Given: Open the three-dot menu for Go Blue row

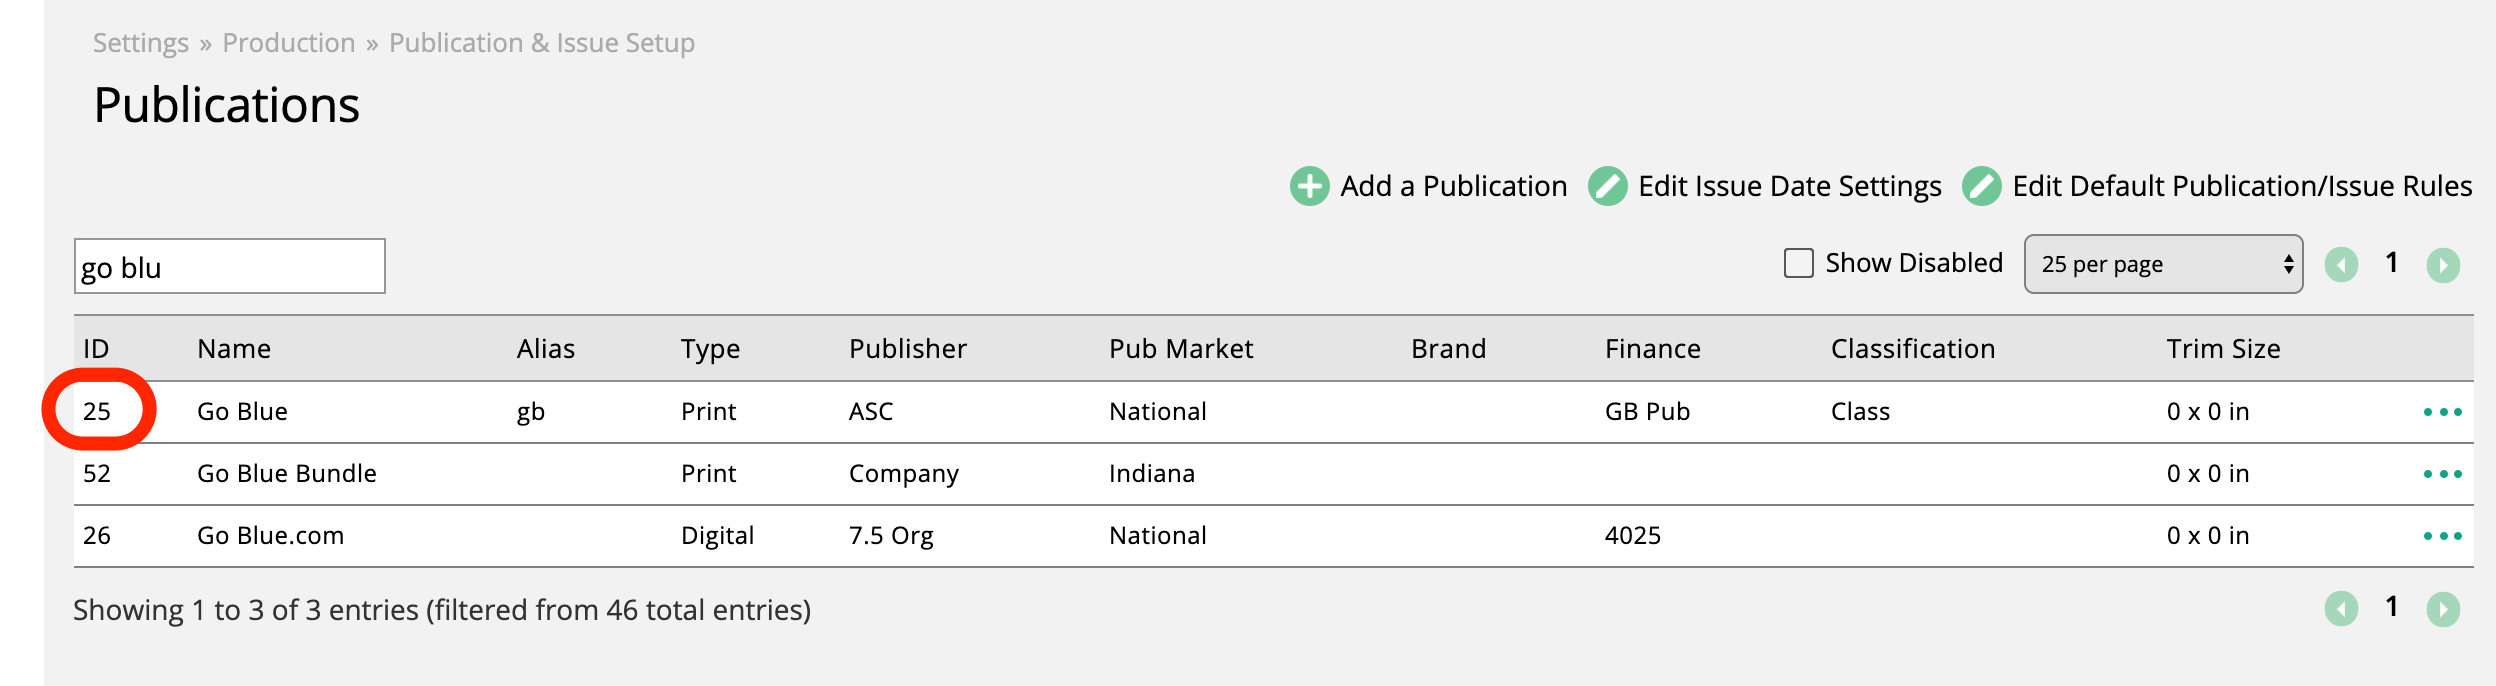Looking at the screenshot, I should pos(2442,412).
